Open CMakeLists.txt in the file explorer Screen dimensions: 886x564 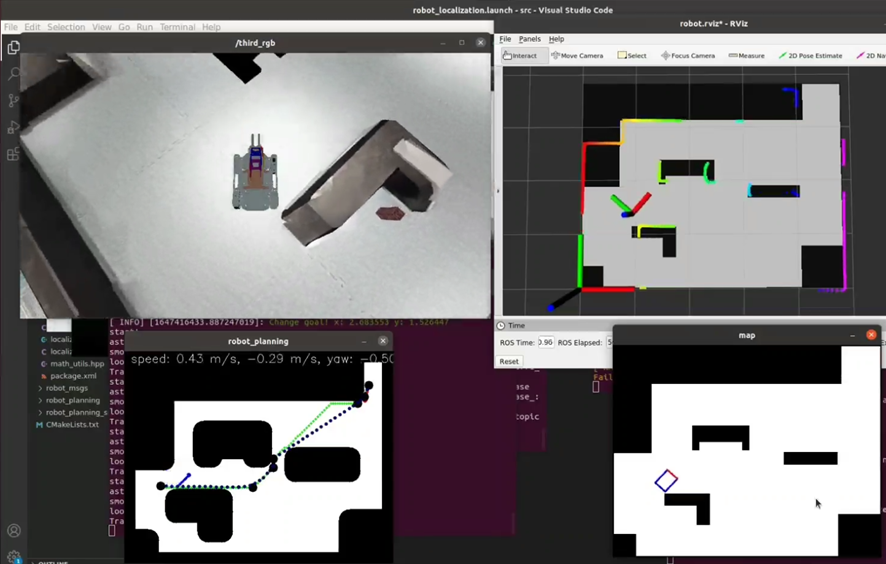(72, 424)
